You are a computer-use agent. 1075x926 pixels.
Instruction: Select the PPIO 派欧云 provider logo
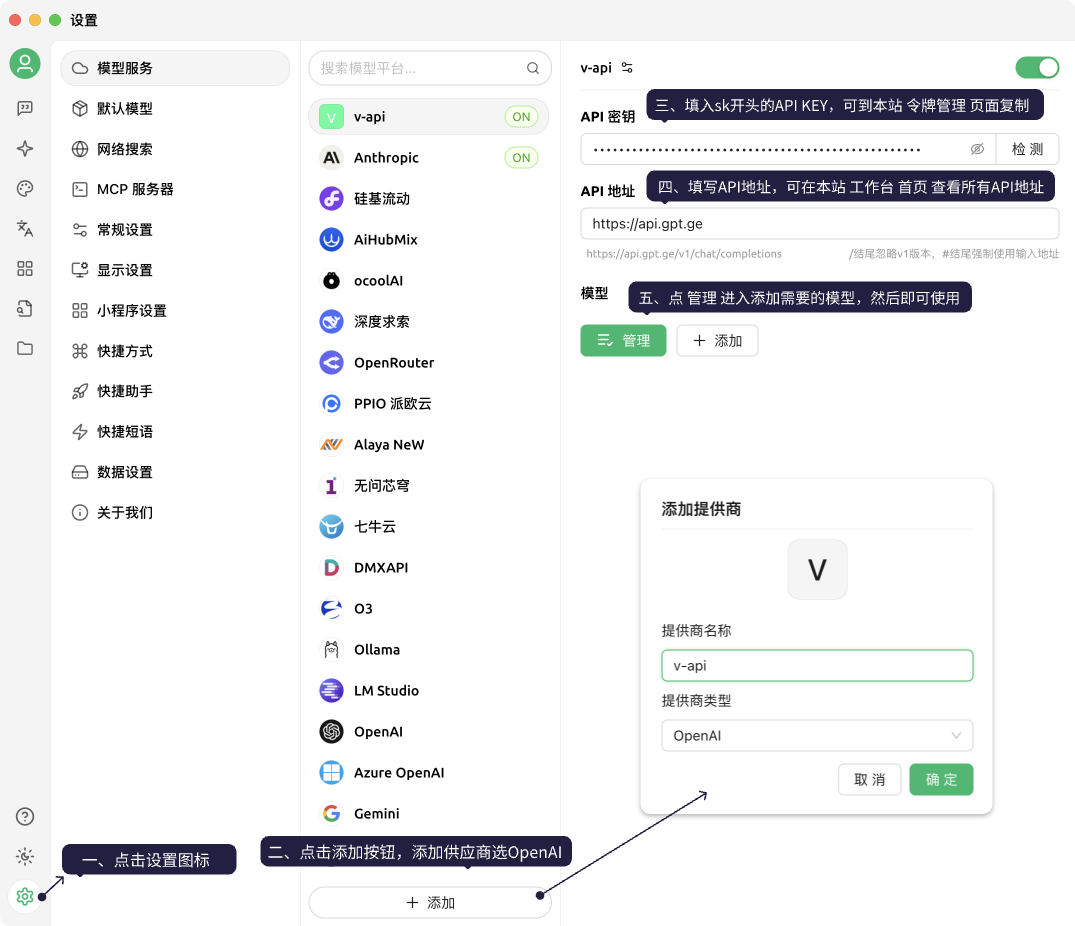click(331, 404)
